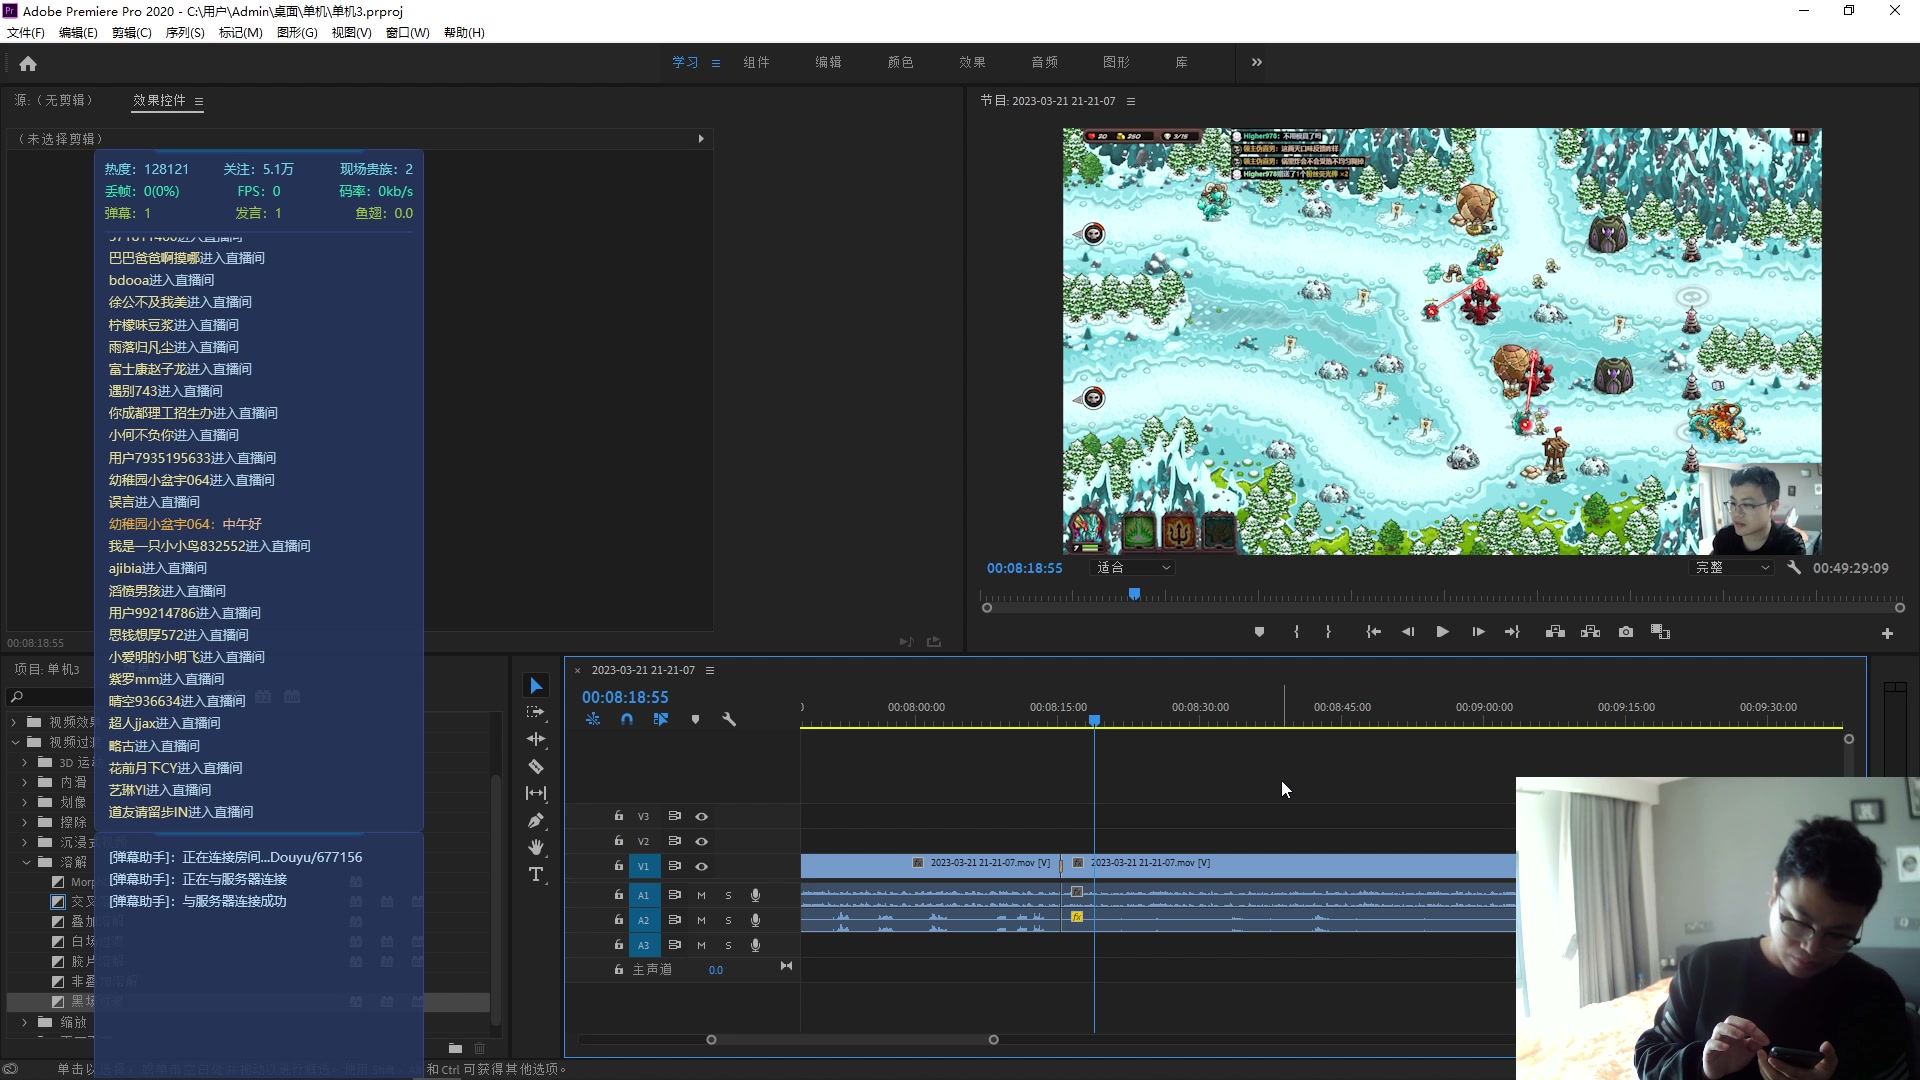Collapse 视频过渡 folder
The image size is (1920, 1080).
point(15,742)
